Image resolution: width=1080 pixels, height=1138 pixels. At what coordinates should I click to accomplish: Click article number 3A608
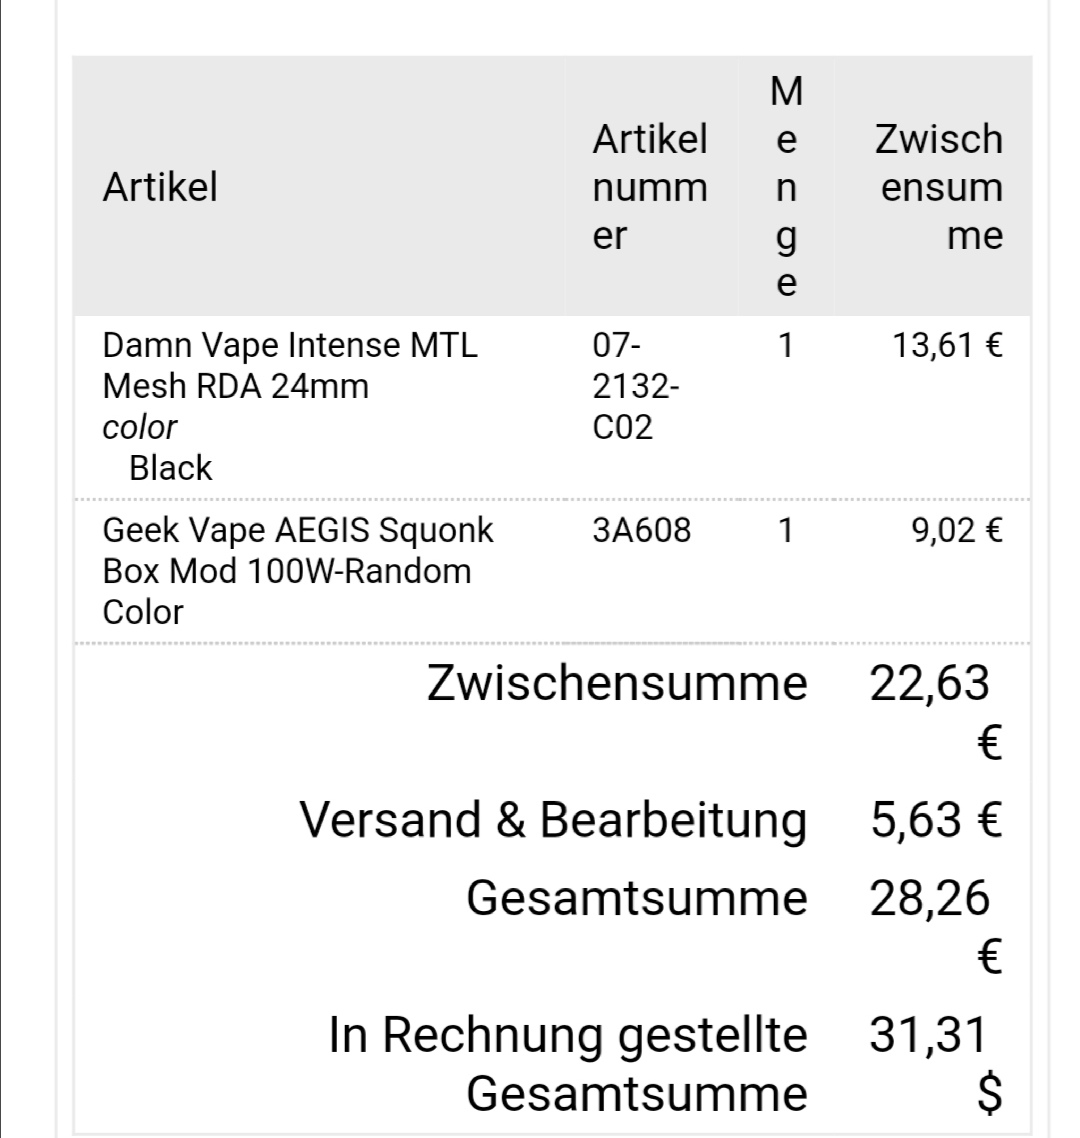click(641, 530)
